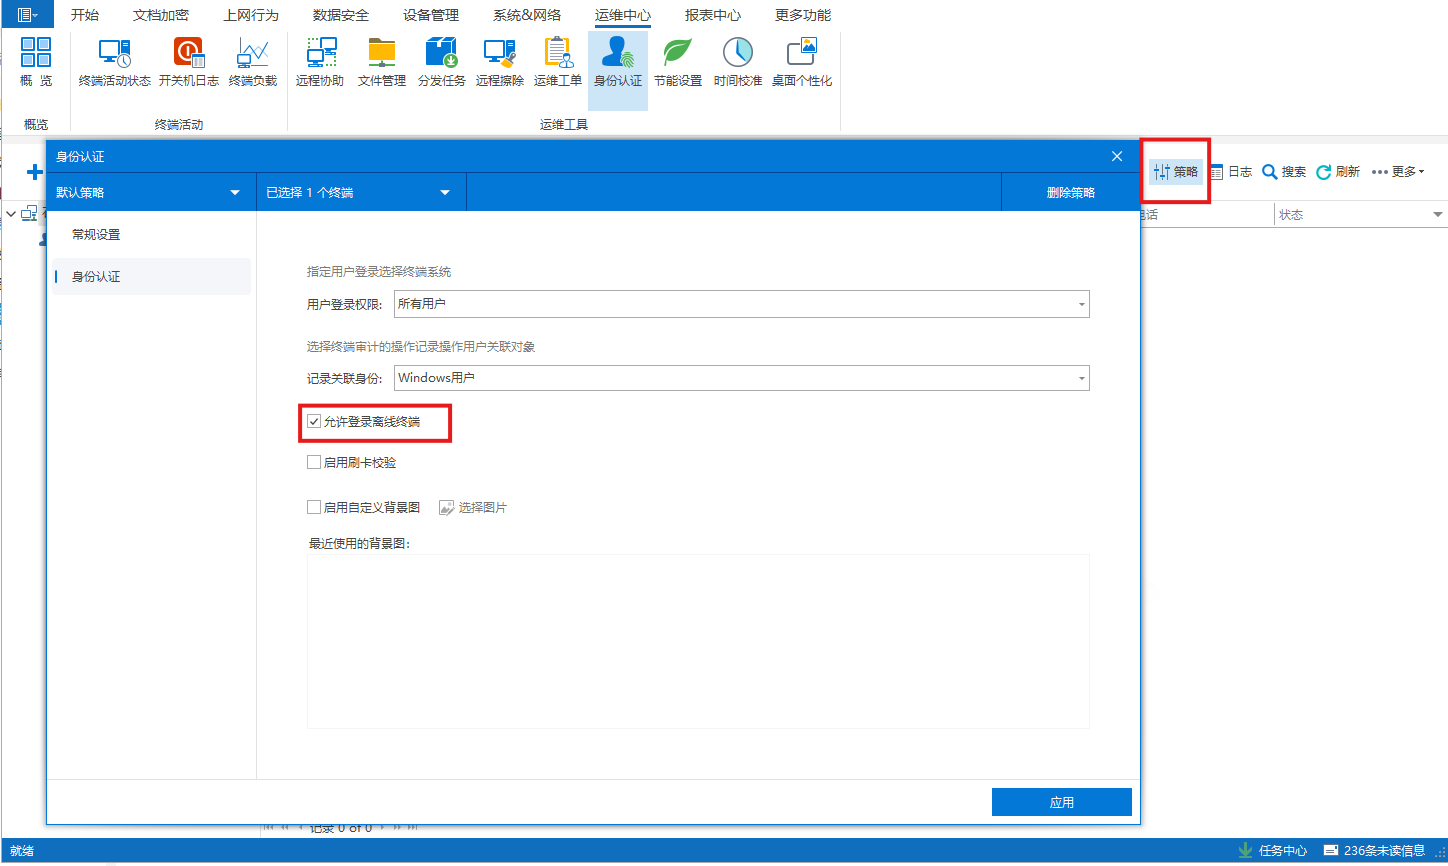Select the 远程擦除 tool
The width and height of the screenshot is (1448, 866).
click(x=499, y=63)
